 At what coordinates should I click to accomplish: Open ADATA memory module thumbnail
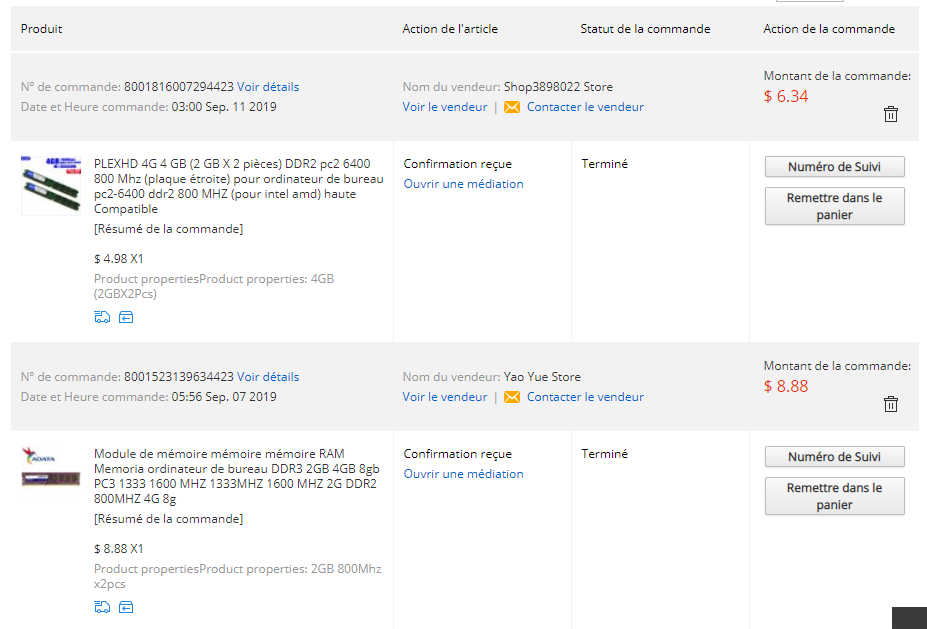click(x=51, y=468)
